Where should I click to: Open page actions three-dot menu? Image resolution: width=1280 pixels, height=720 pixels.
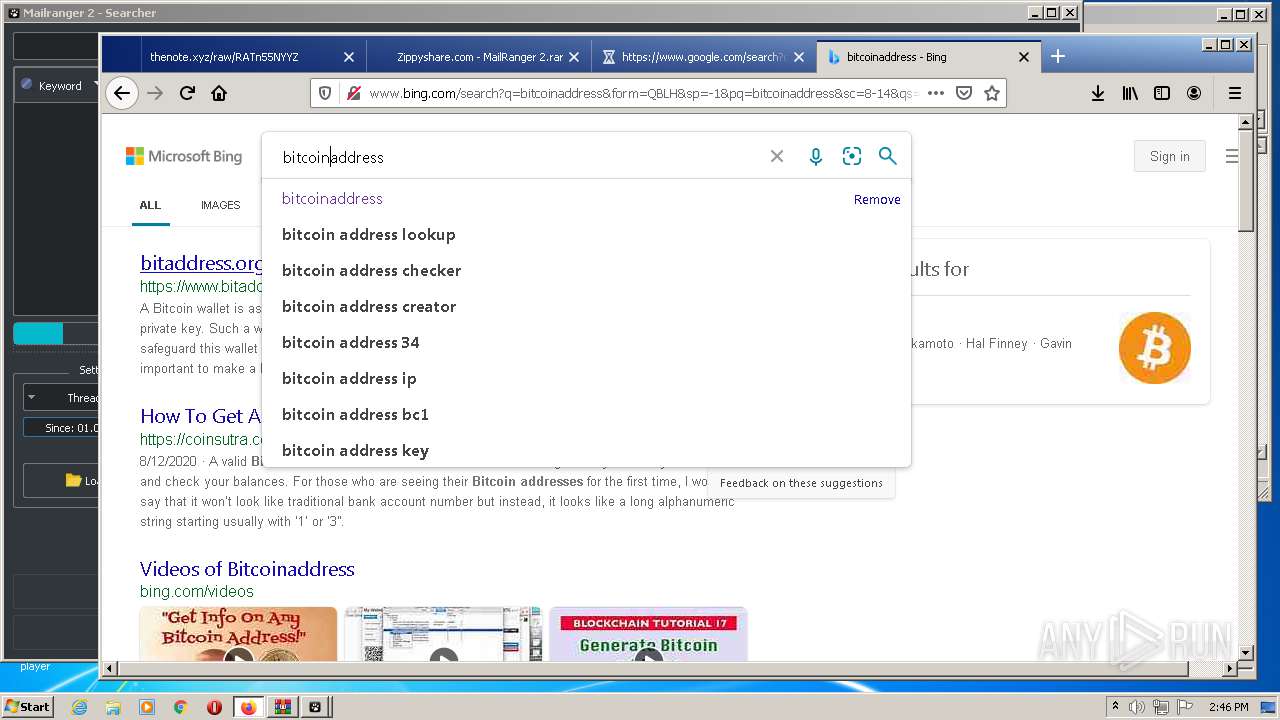(x=936, y=93)
